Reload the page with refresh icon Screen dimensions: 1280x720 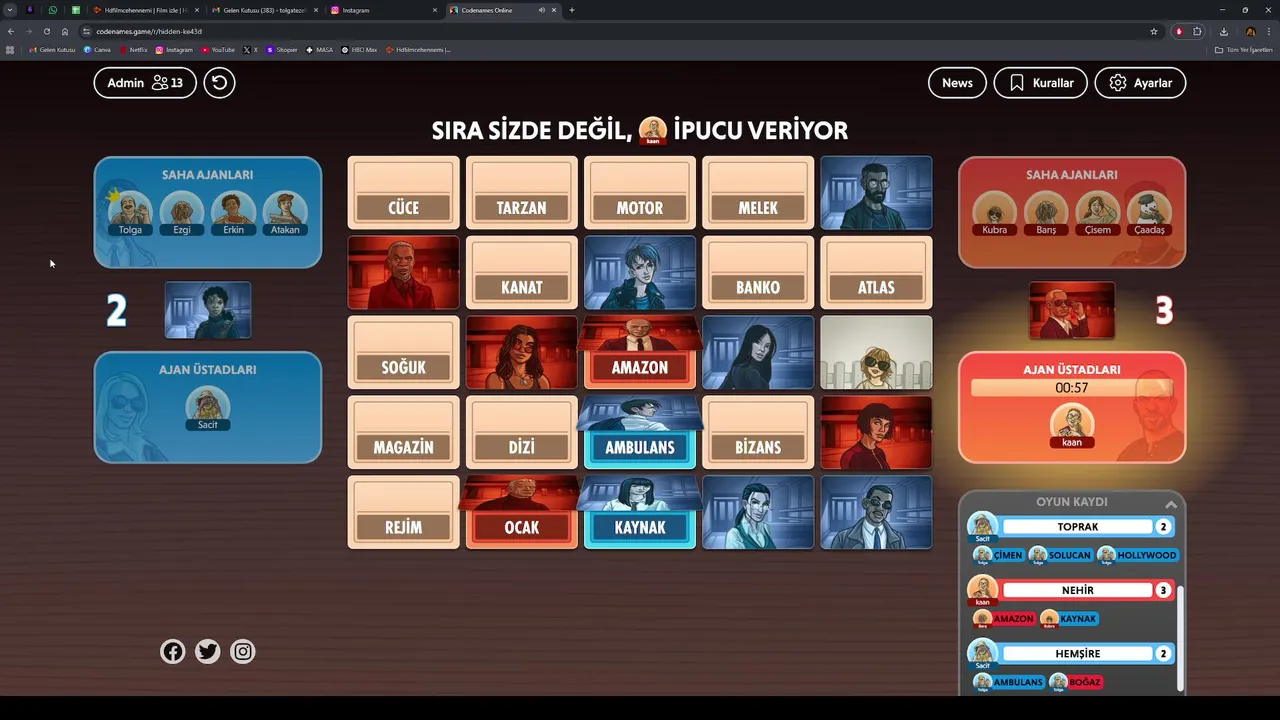(46, 31)
